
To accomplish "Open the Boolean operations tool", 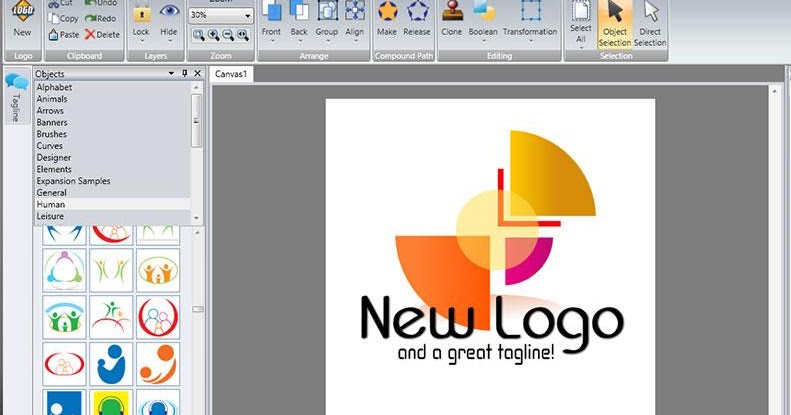I will click(483, 21).
